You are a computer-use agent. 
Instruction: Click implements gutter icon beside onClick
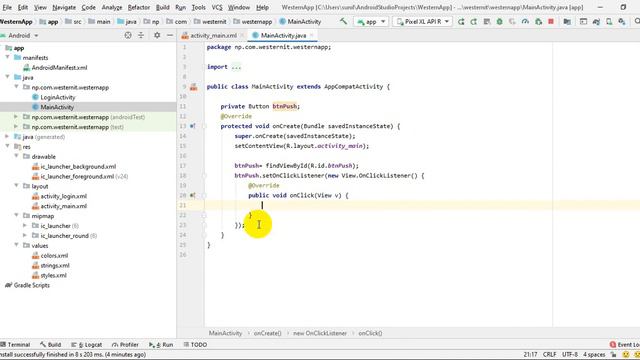pos(192,196)
